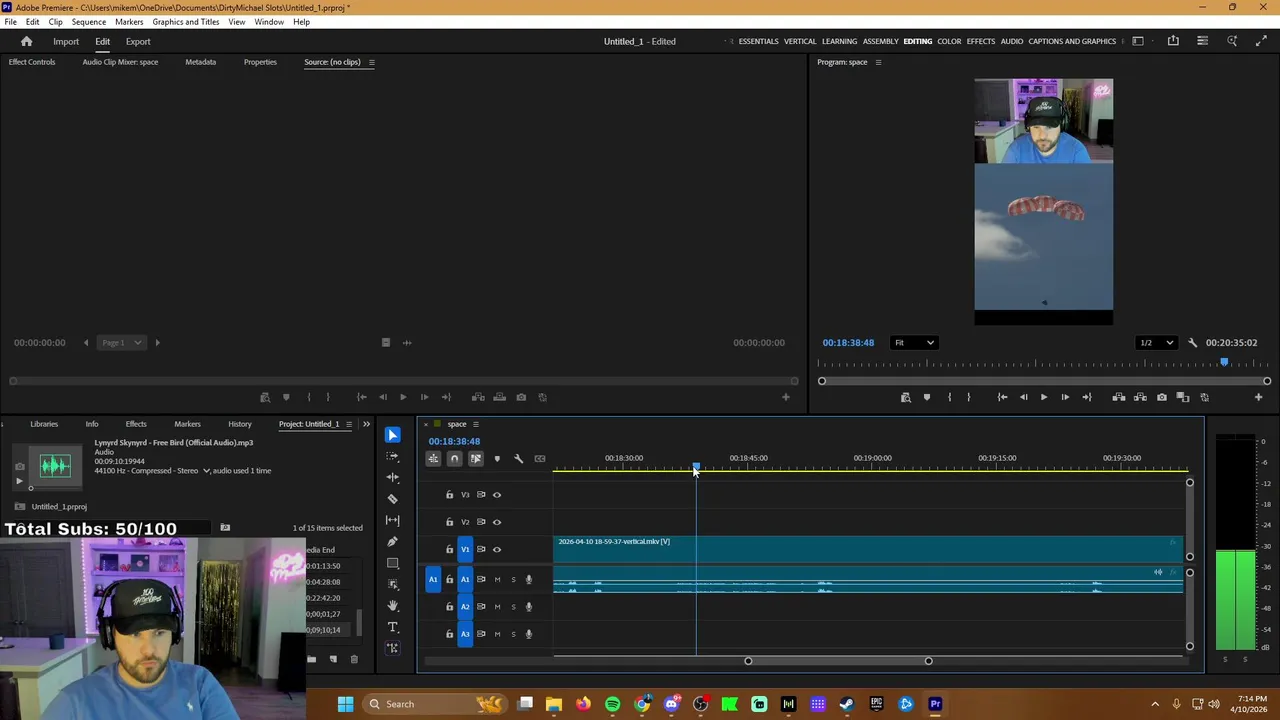
Task: Switch to the Effects panel tab
Action: coord(136,424)
